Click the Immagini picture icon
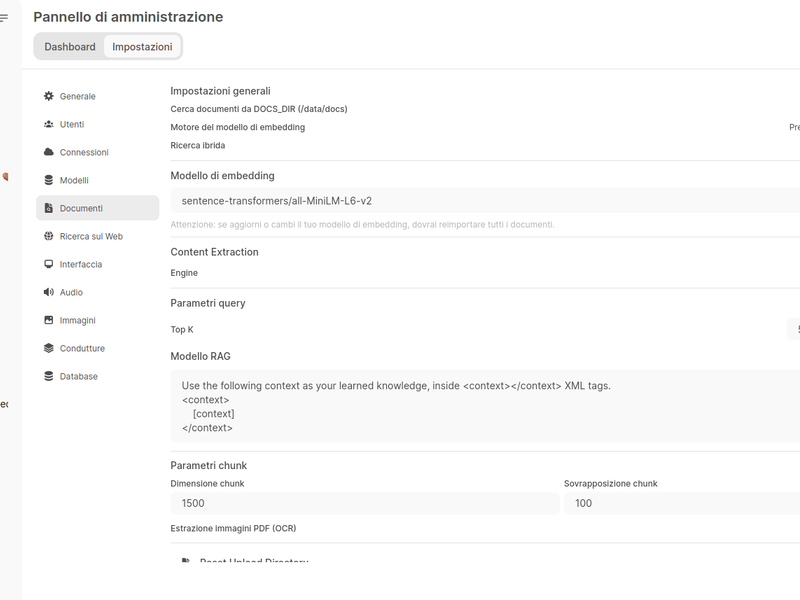The height and width of the screenshot is (600, 800). 49,320
